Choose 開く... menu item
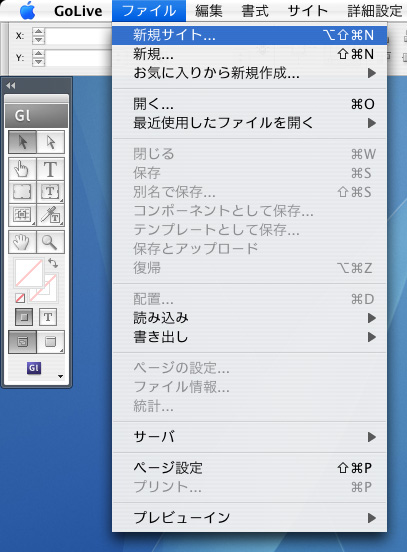The height and width of the screenshot is (552, 407). click(x=249, y=104)
